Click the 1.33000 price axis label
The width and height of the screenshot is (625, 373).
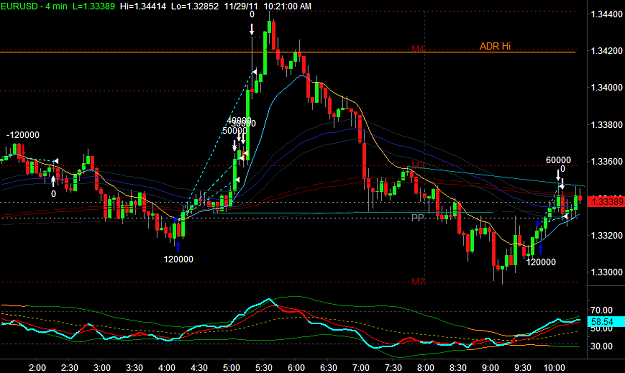pyautogui.click(x=607, y=272)
